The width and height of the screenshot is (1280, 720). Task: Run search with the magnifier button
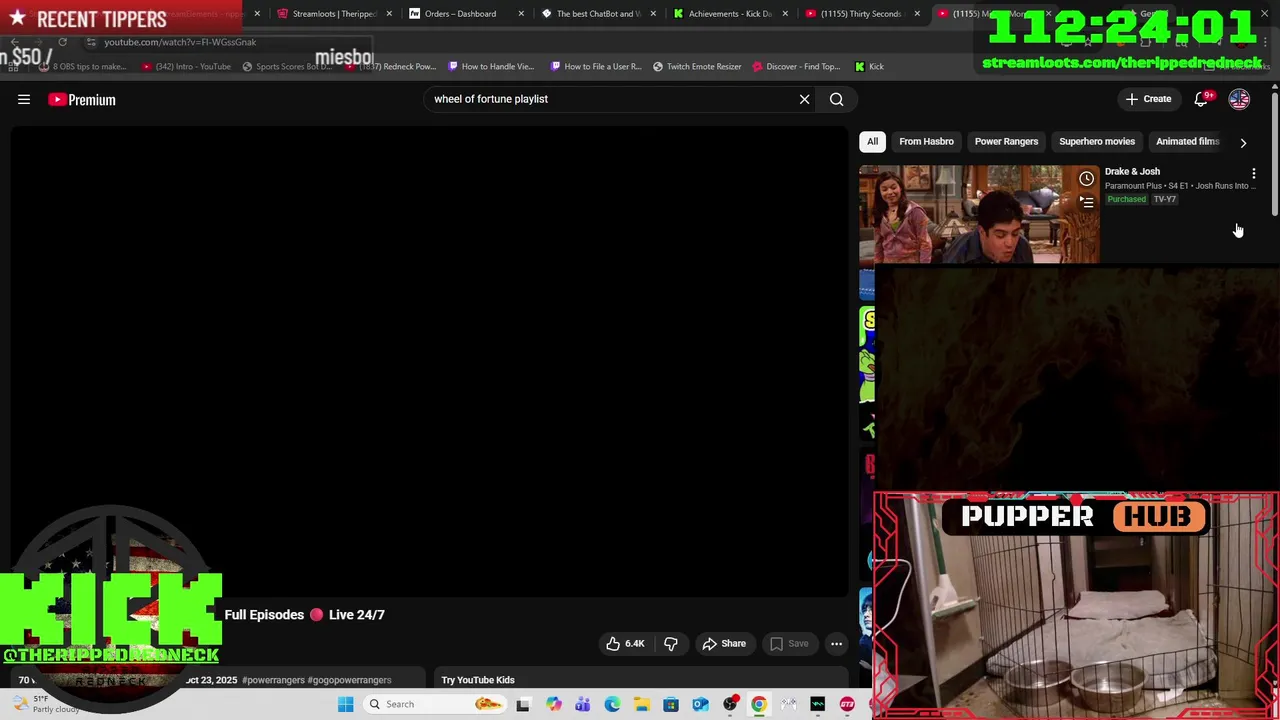[837, 99]
